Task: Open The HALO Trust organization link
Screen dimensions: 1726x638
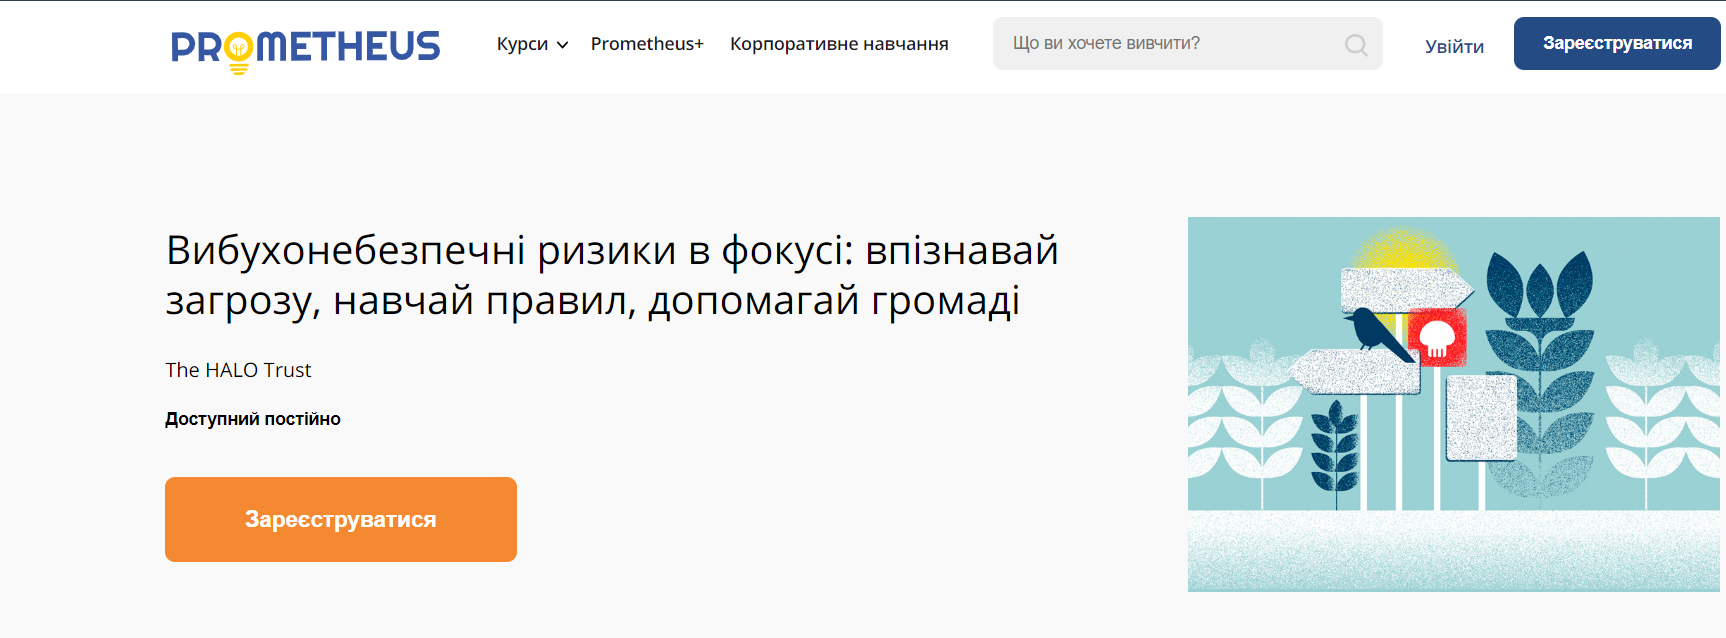Action: pos(238,370)
